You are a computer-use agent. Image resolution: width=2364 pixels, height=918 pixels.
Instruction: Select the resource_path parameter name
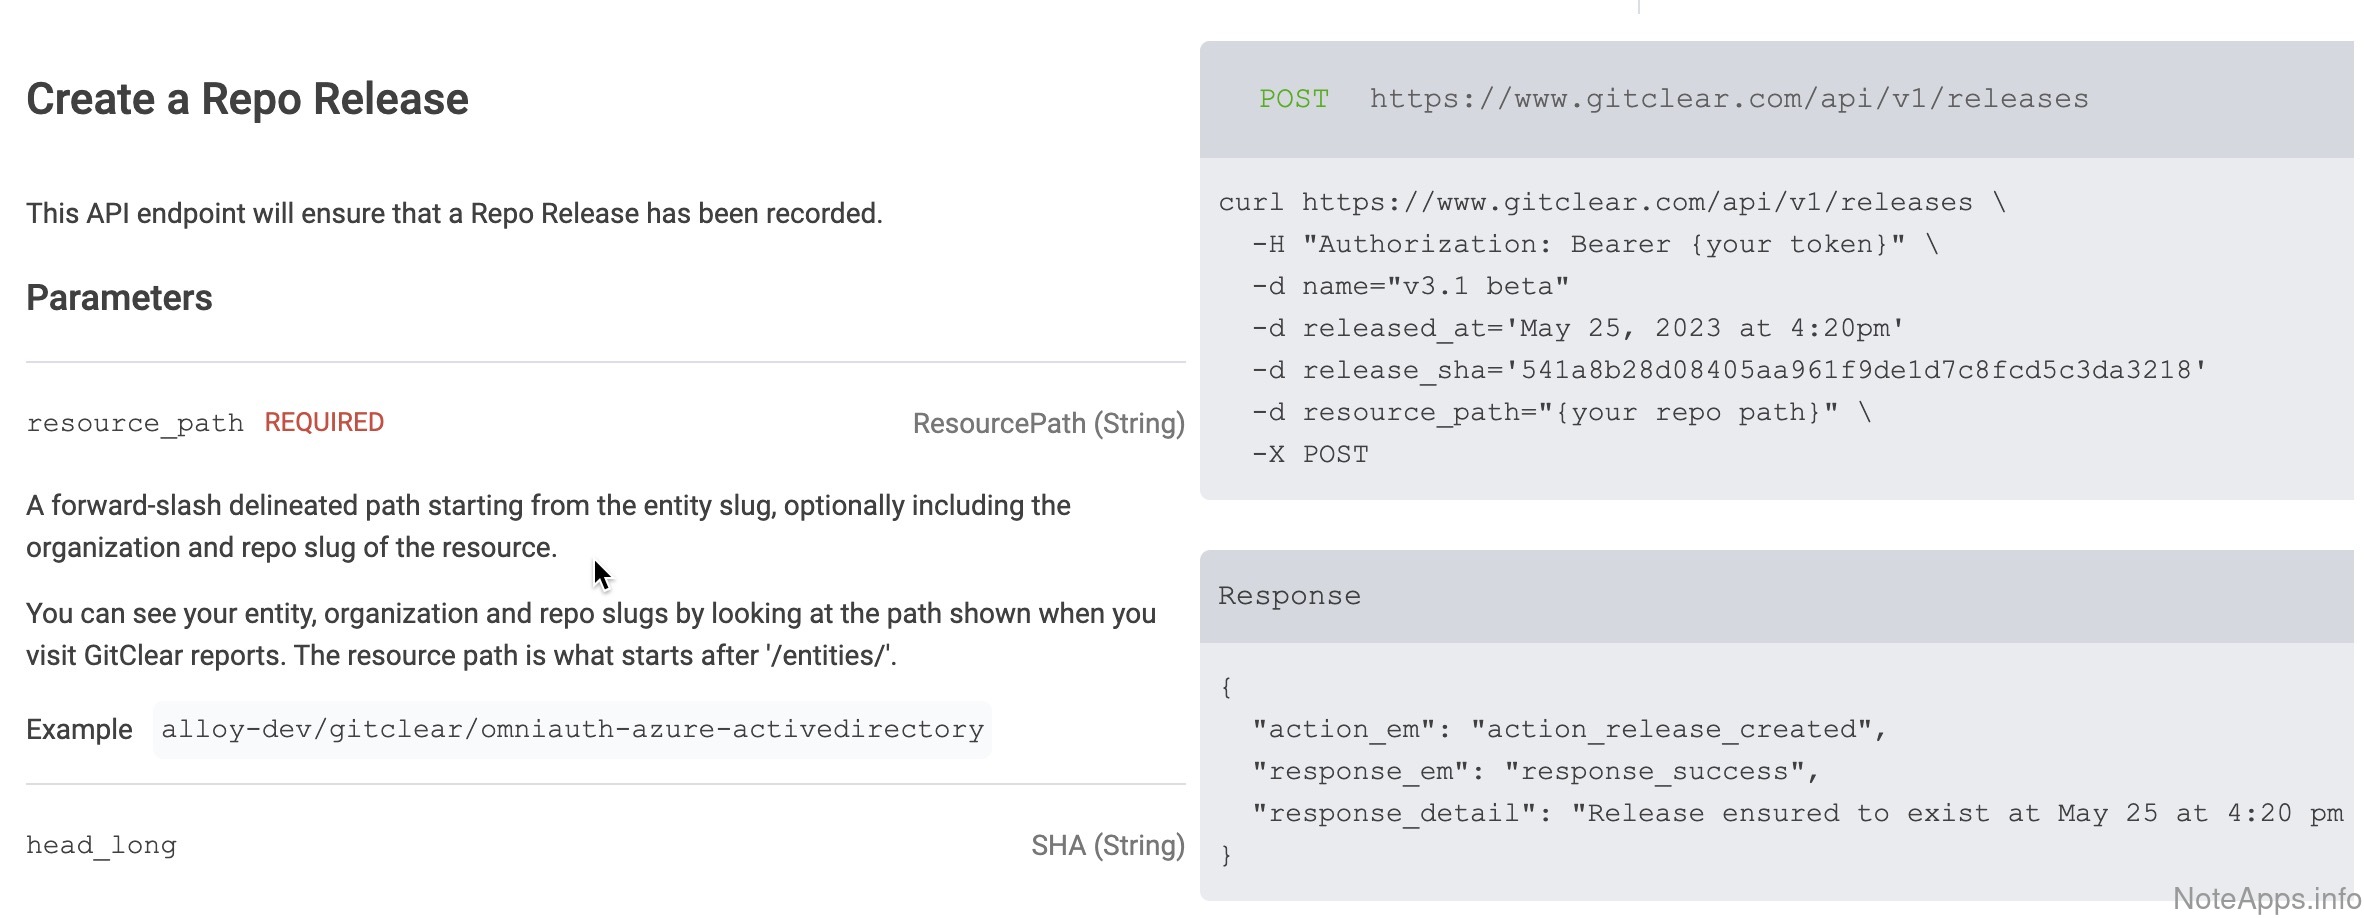pos(135,423)
